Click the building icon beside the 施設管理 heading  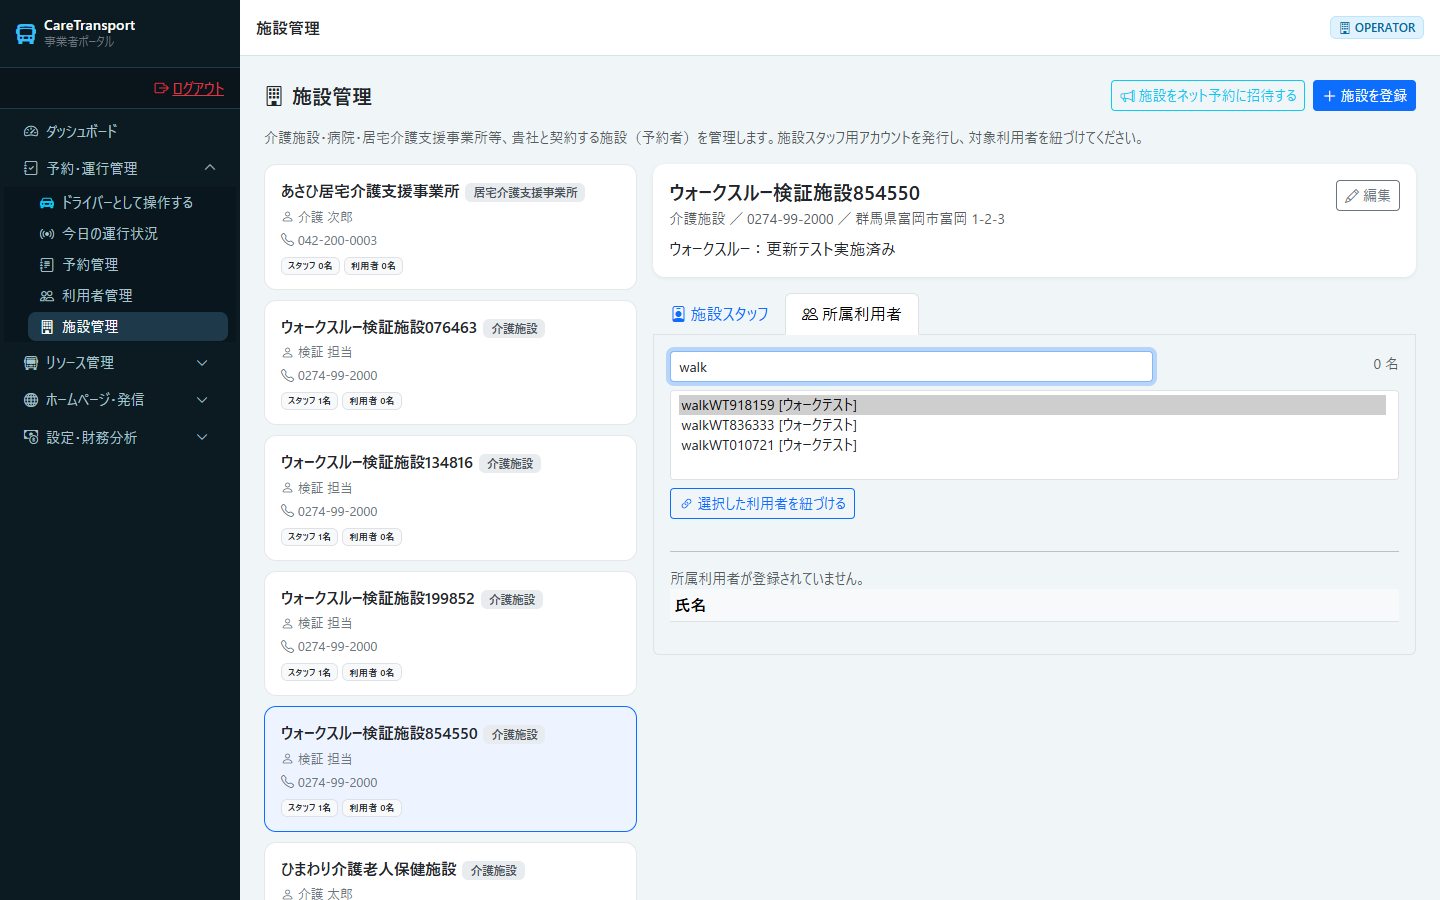click(x=274, y=96)
